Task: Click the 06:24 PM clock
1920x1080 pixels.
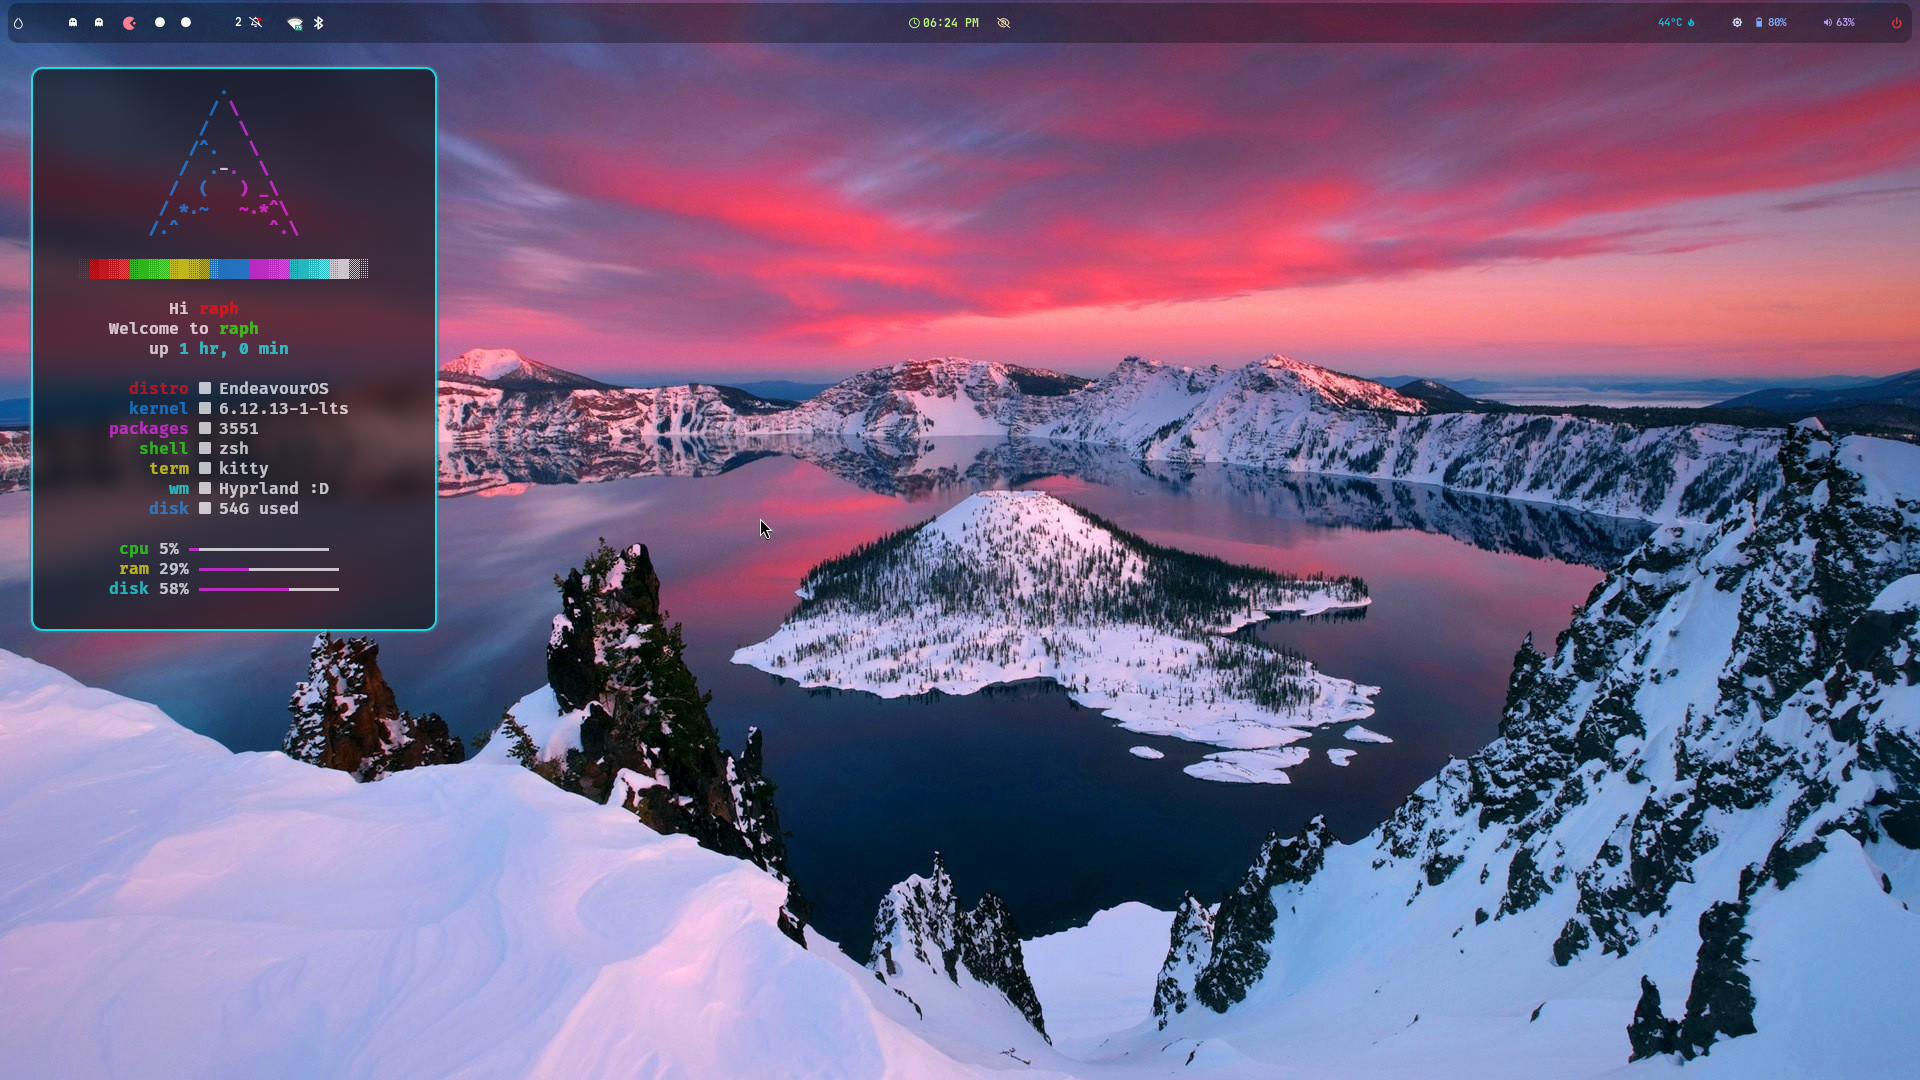Action: [944, 22]
